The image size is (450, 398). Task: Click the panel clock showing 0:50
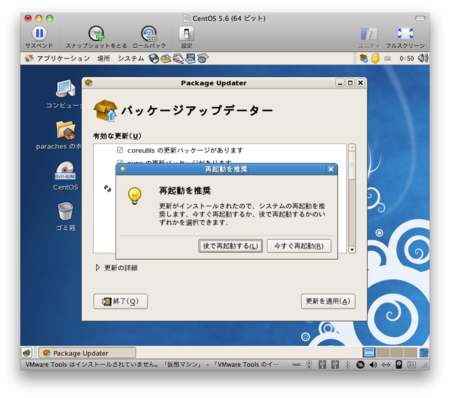(x=406, y=59)
